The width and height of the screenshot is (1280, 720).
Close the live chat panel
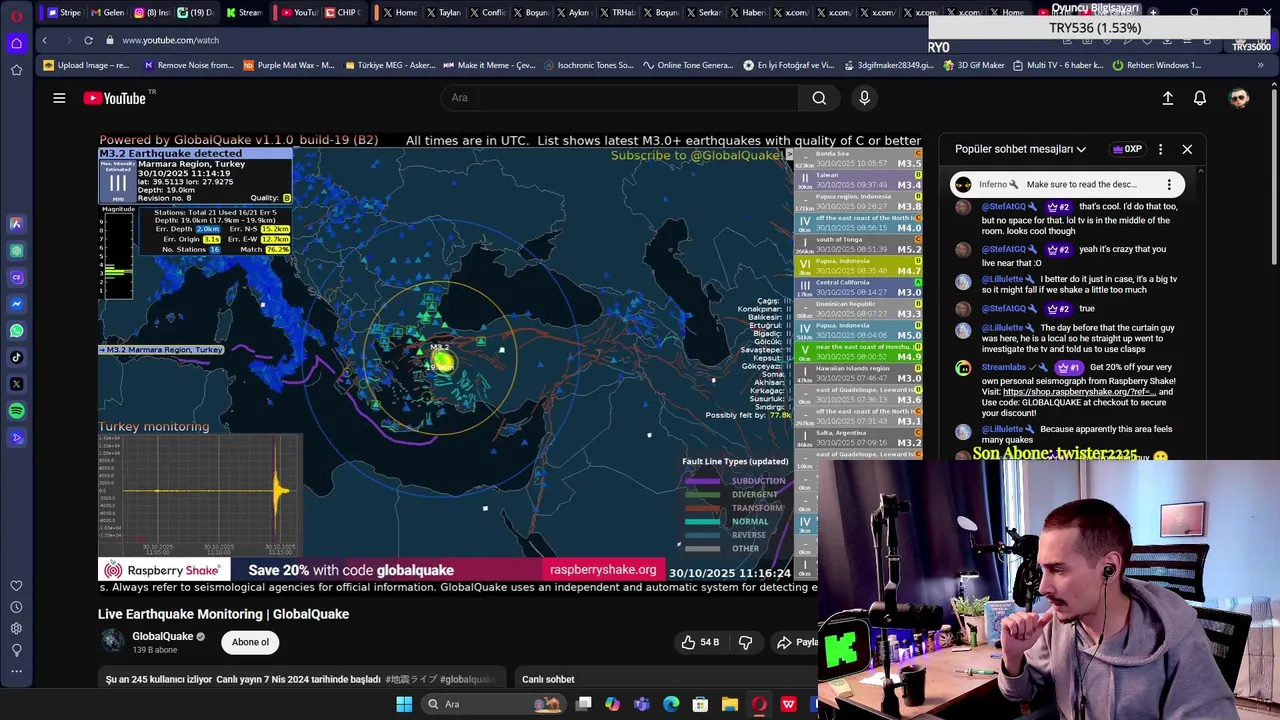(x=1187, y=149)
